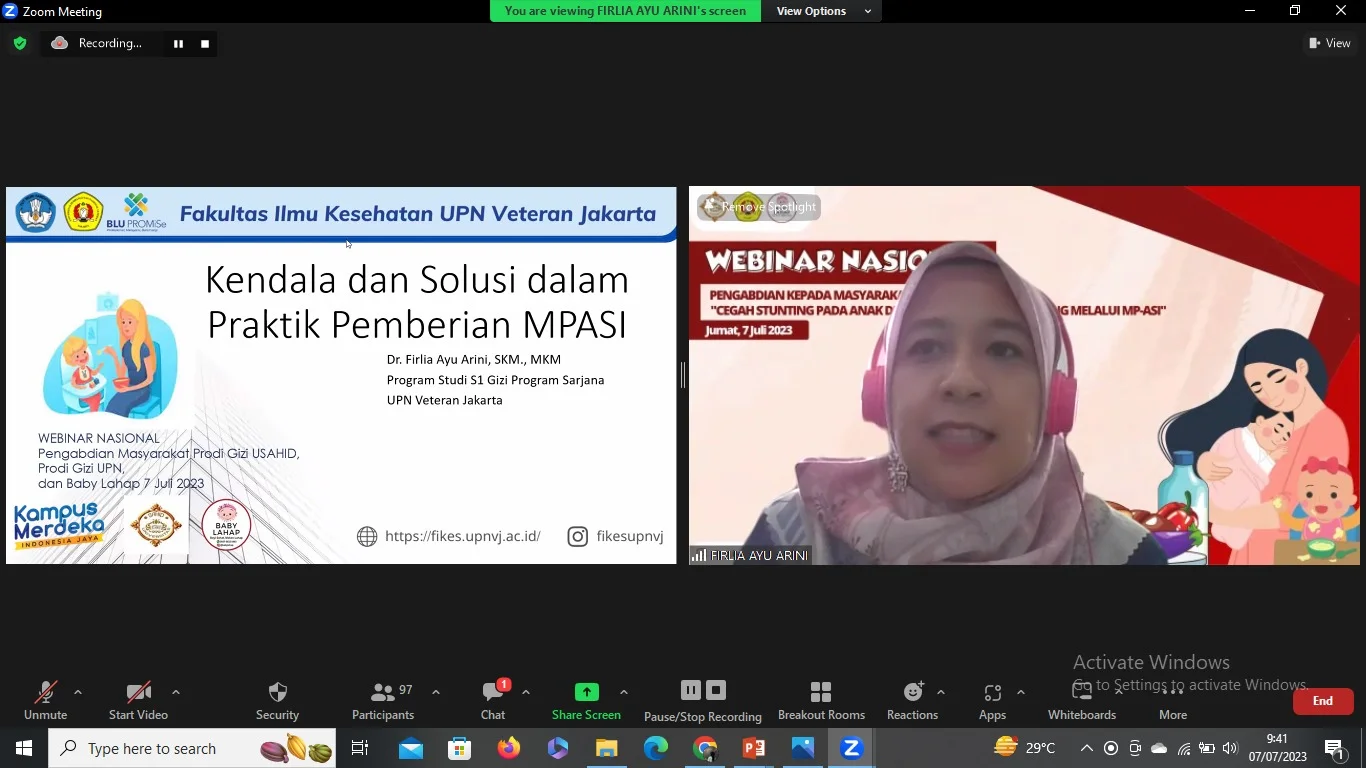Click the participant count 97

pos(406,690)
